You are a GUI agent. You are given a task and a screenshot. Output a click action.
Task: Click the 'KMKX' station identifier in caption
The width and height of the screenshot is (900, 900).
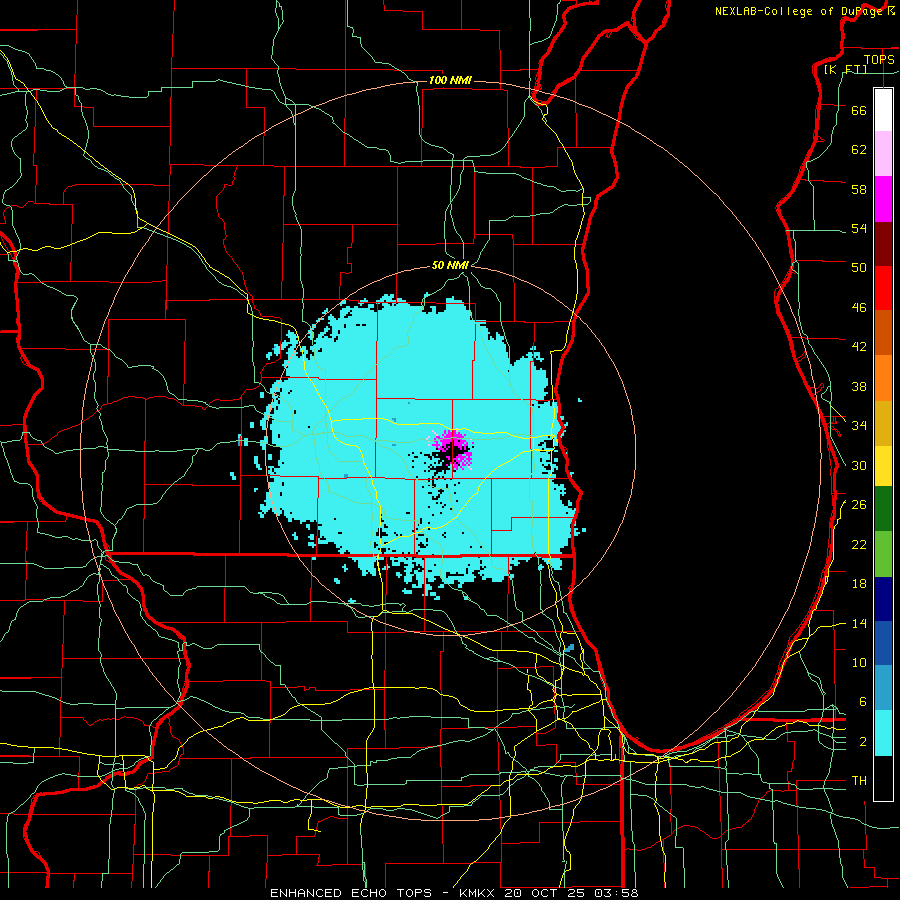pyautogui.click(x=479, y=893)
